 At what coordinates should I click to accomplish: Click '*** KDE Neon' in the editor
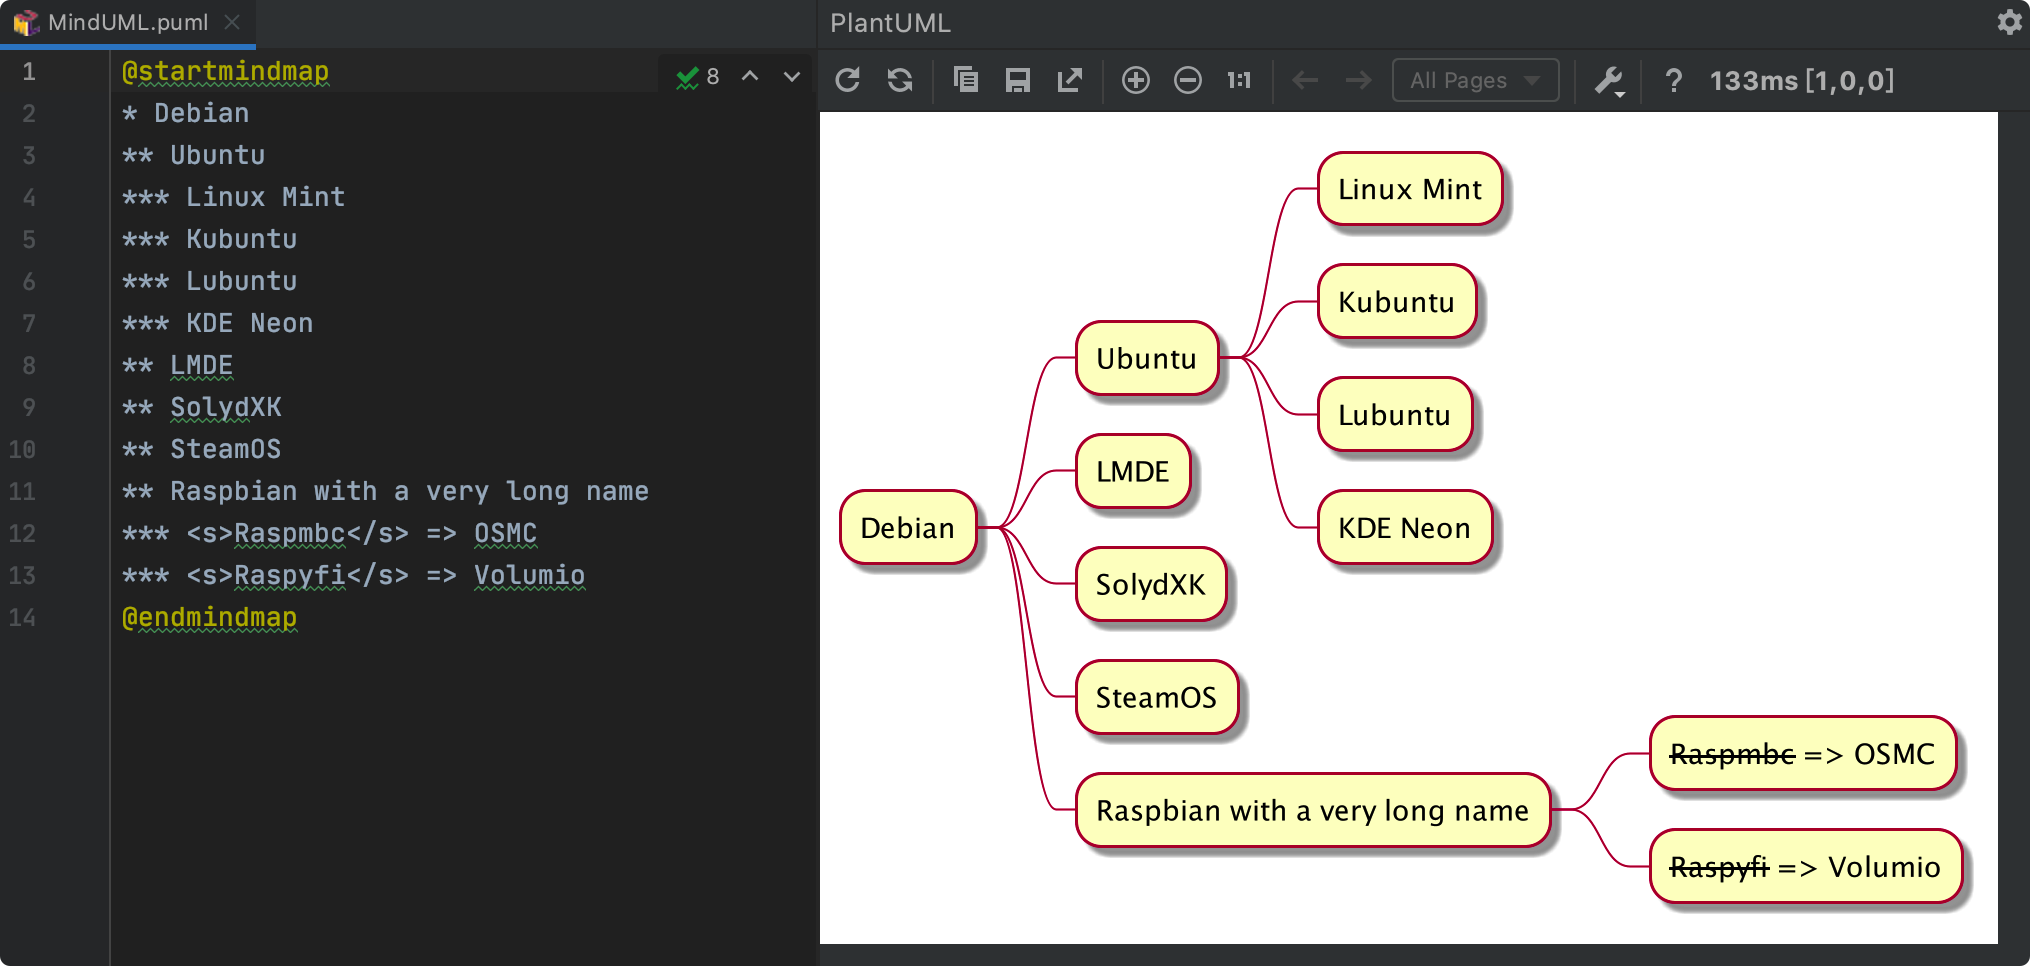click(x=217, y=323)
